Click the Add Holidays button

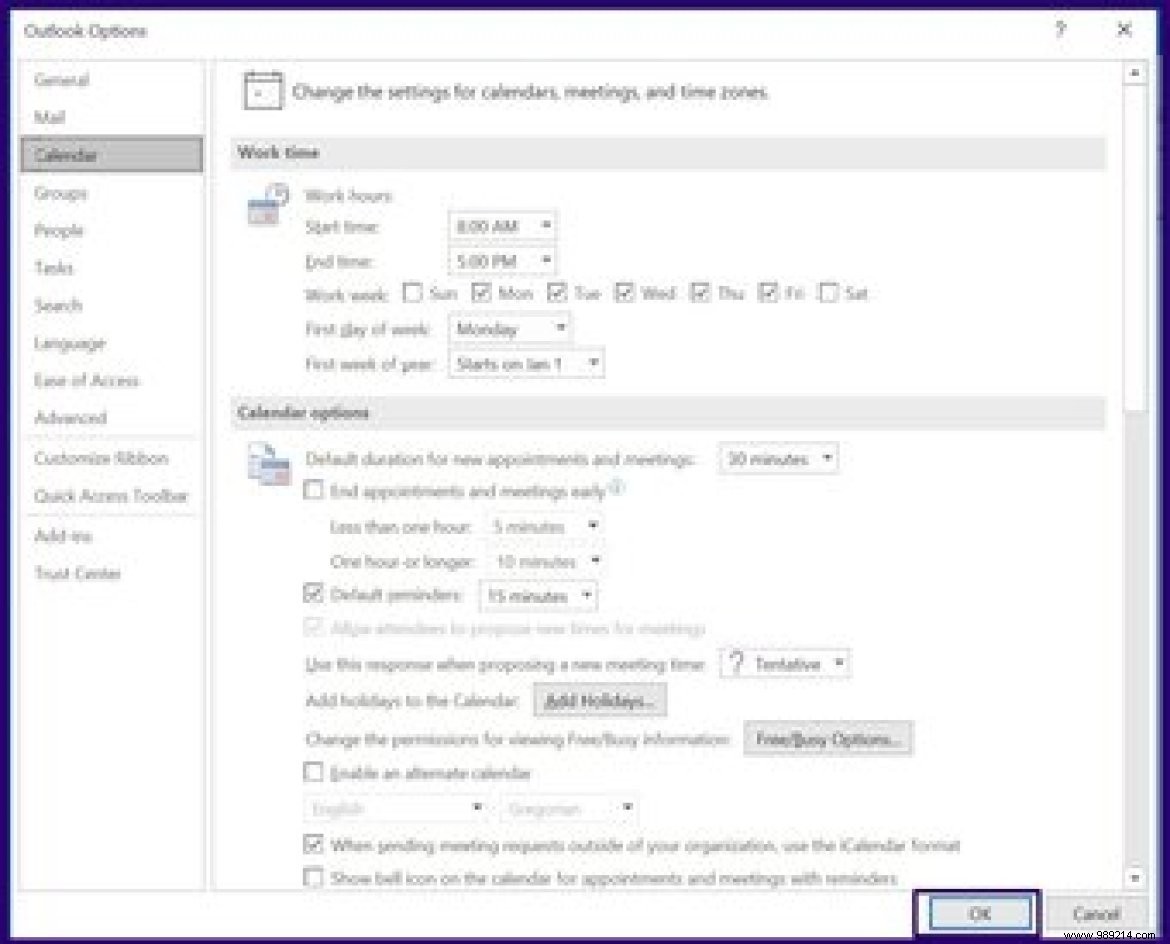click(x=600, y=700)
